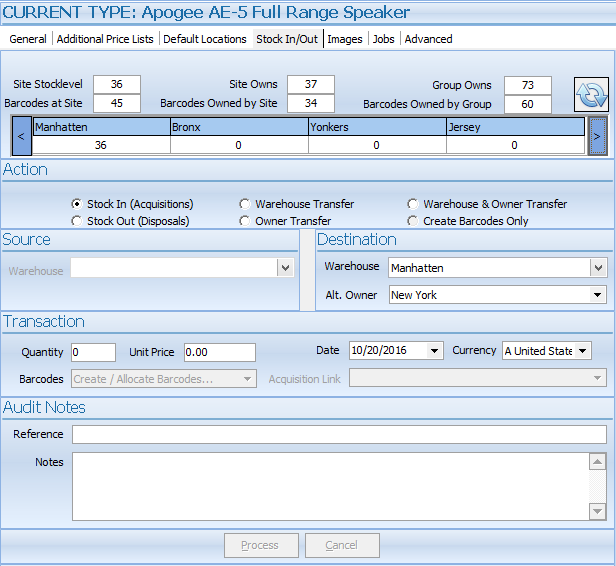Click the Cancel button

tap(342, 545)
